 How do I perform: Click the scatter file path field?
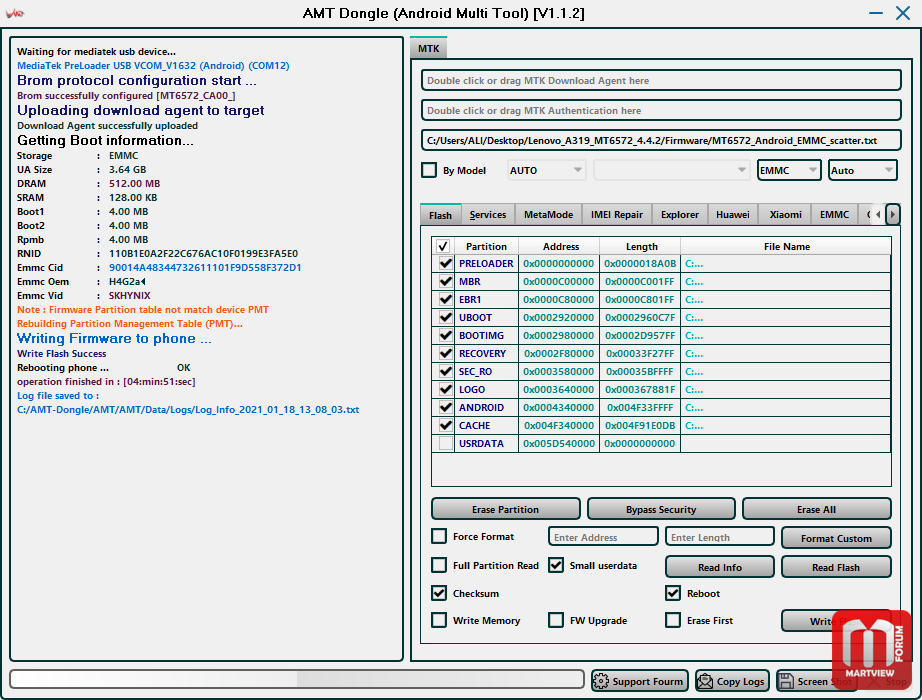tap(661, 141)
